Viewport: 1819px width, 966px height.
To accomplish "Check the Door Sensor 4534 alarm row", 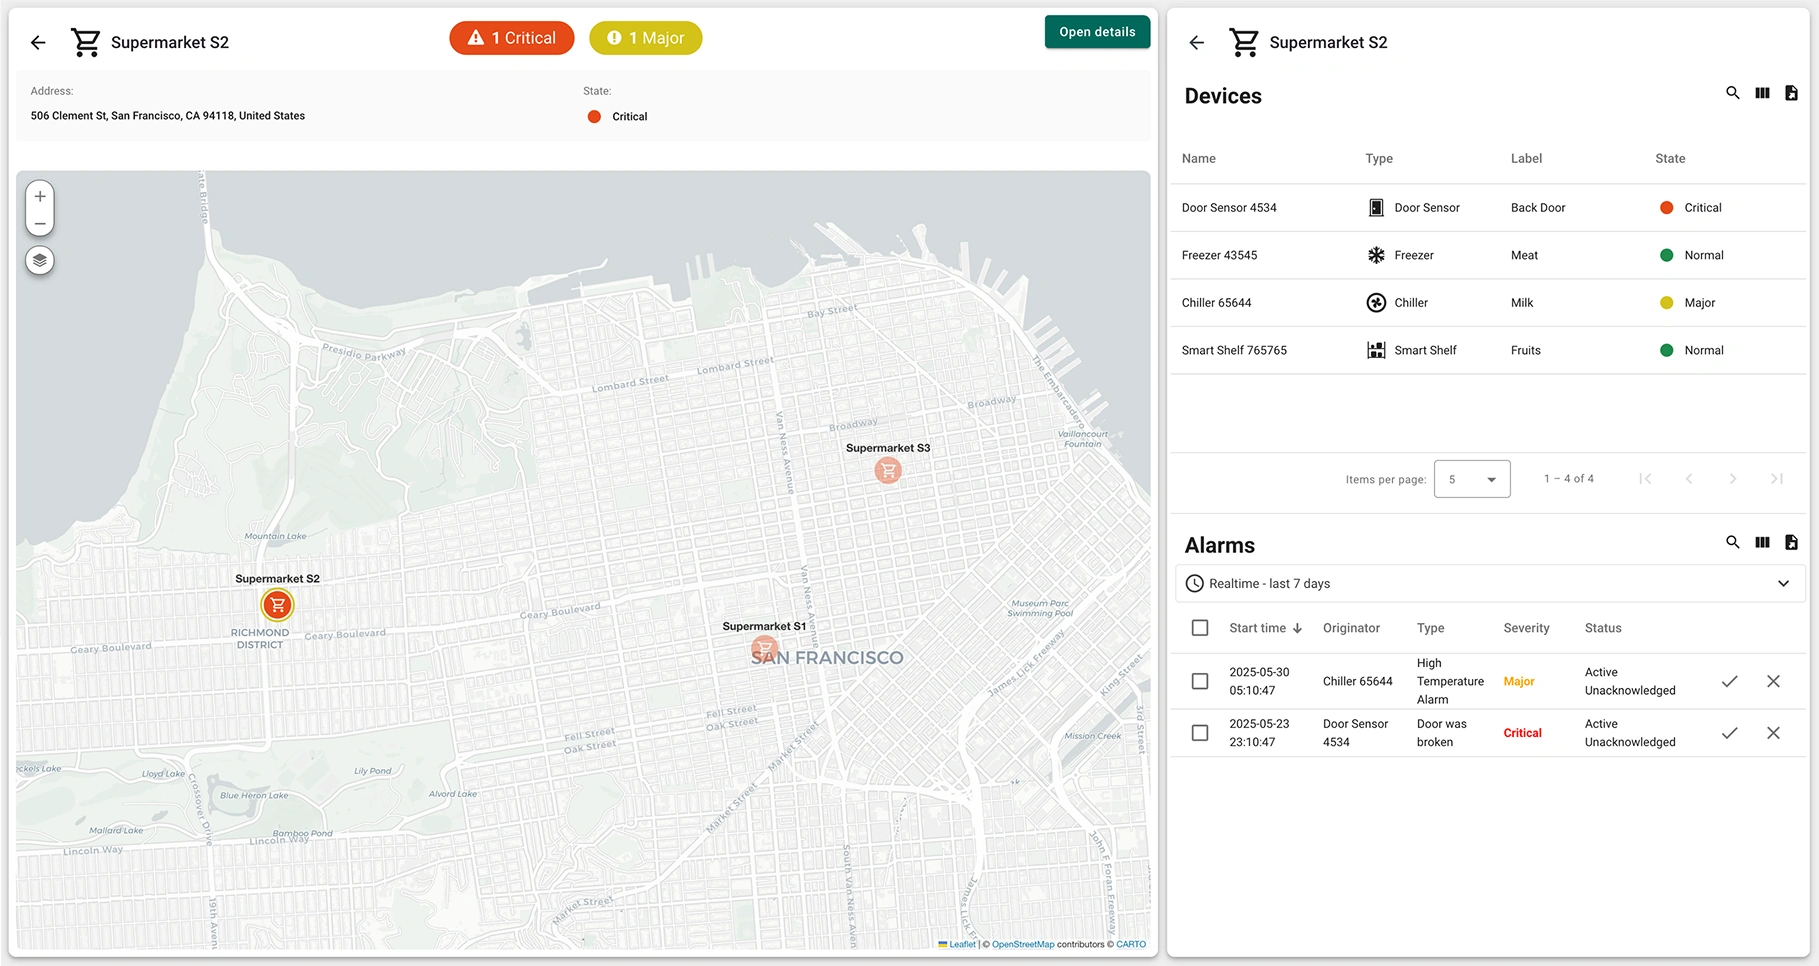I will [x=1199, y=732].
